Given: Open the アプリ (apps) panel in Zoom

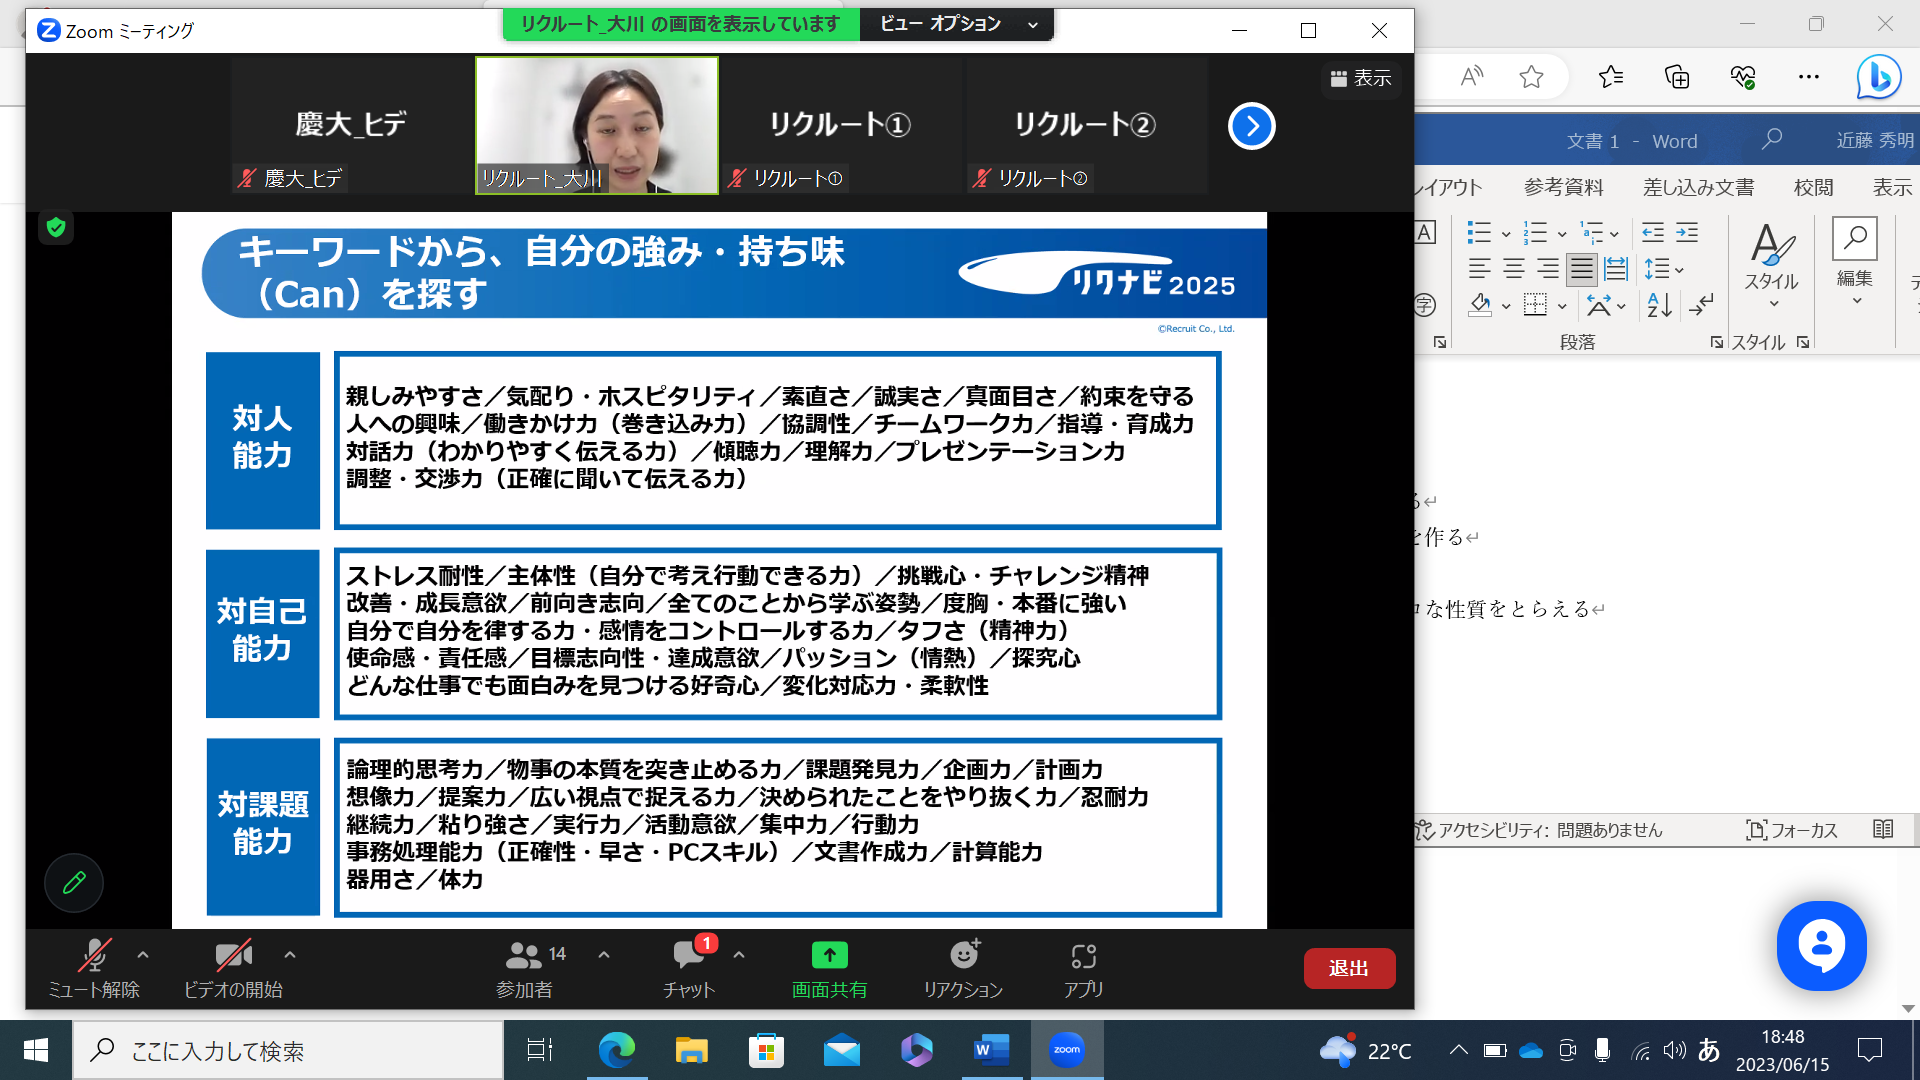Looking at the screenshot, I should tap(1085, 968).
